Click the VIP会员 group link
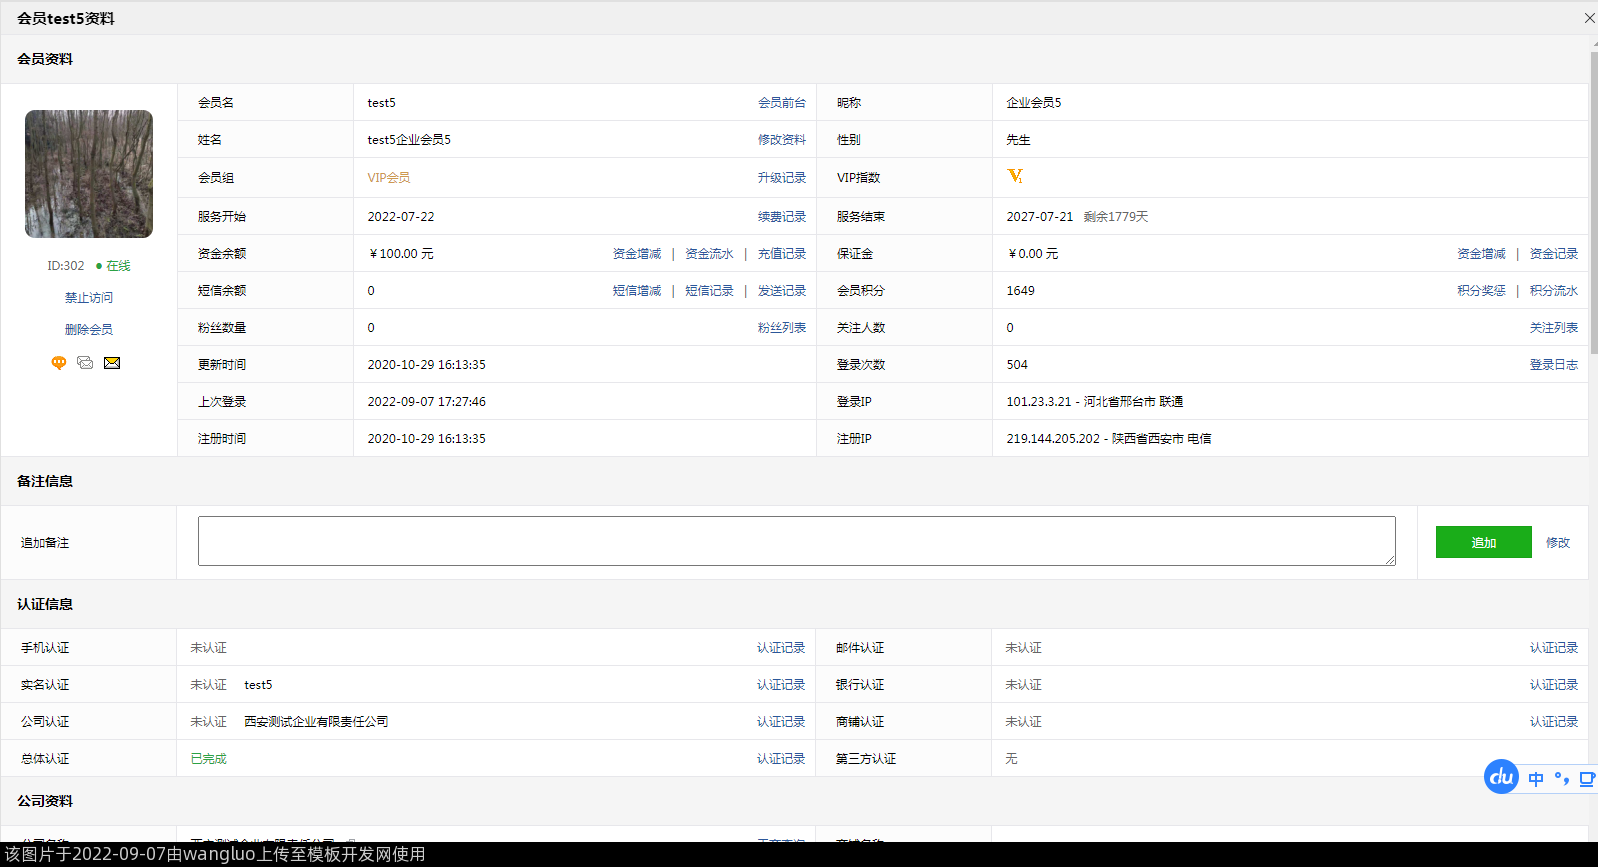The image size is (1598, 867). [x=389, y=178]
